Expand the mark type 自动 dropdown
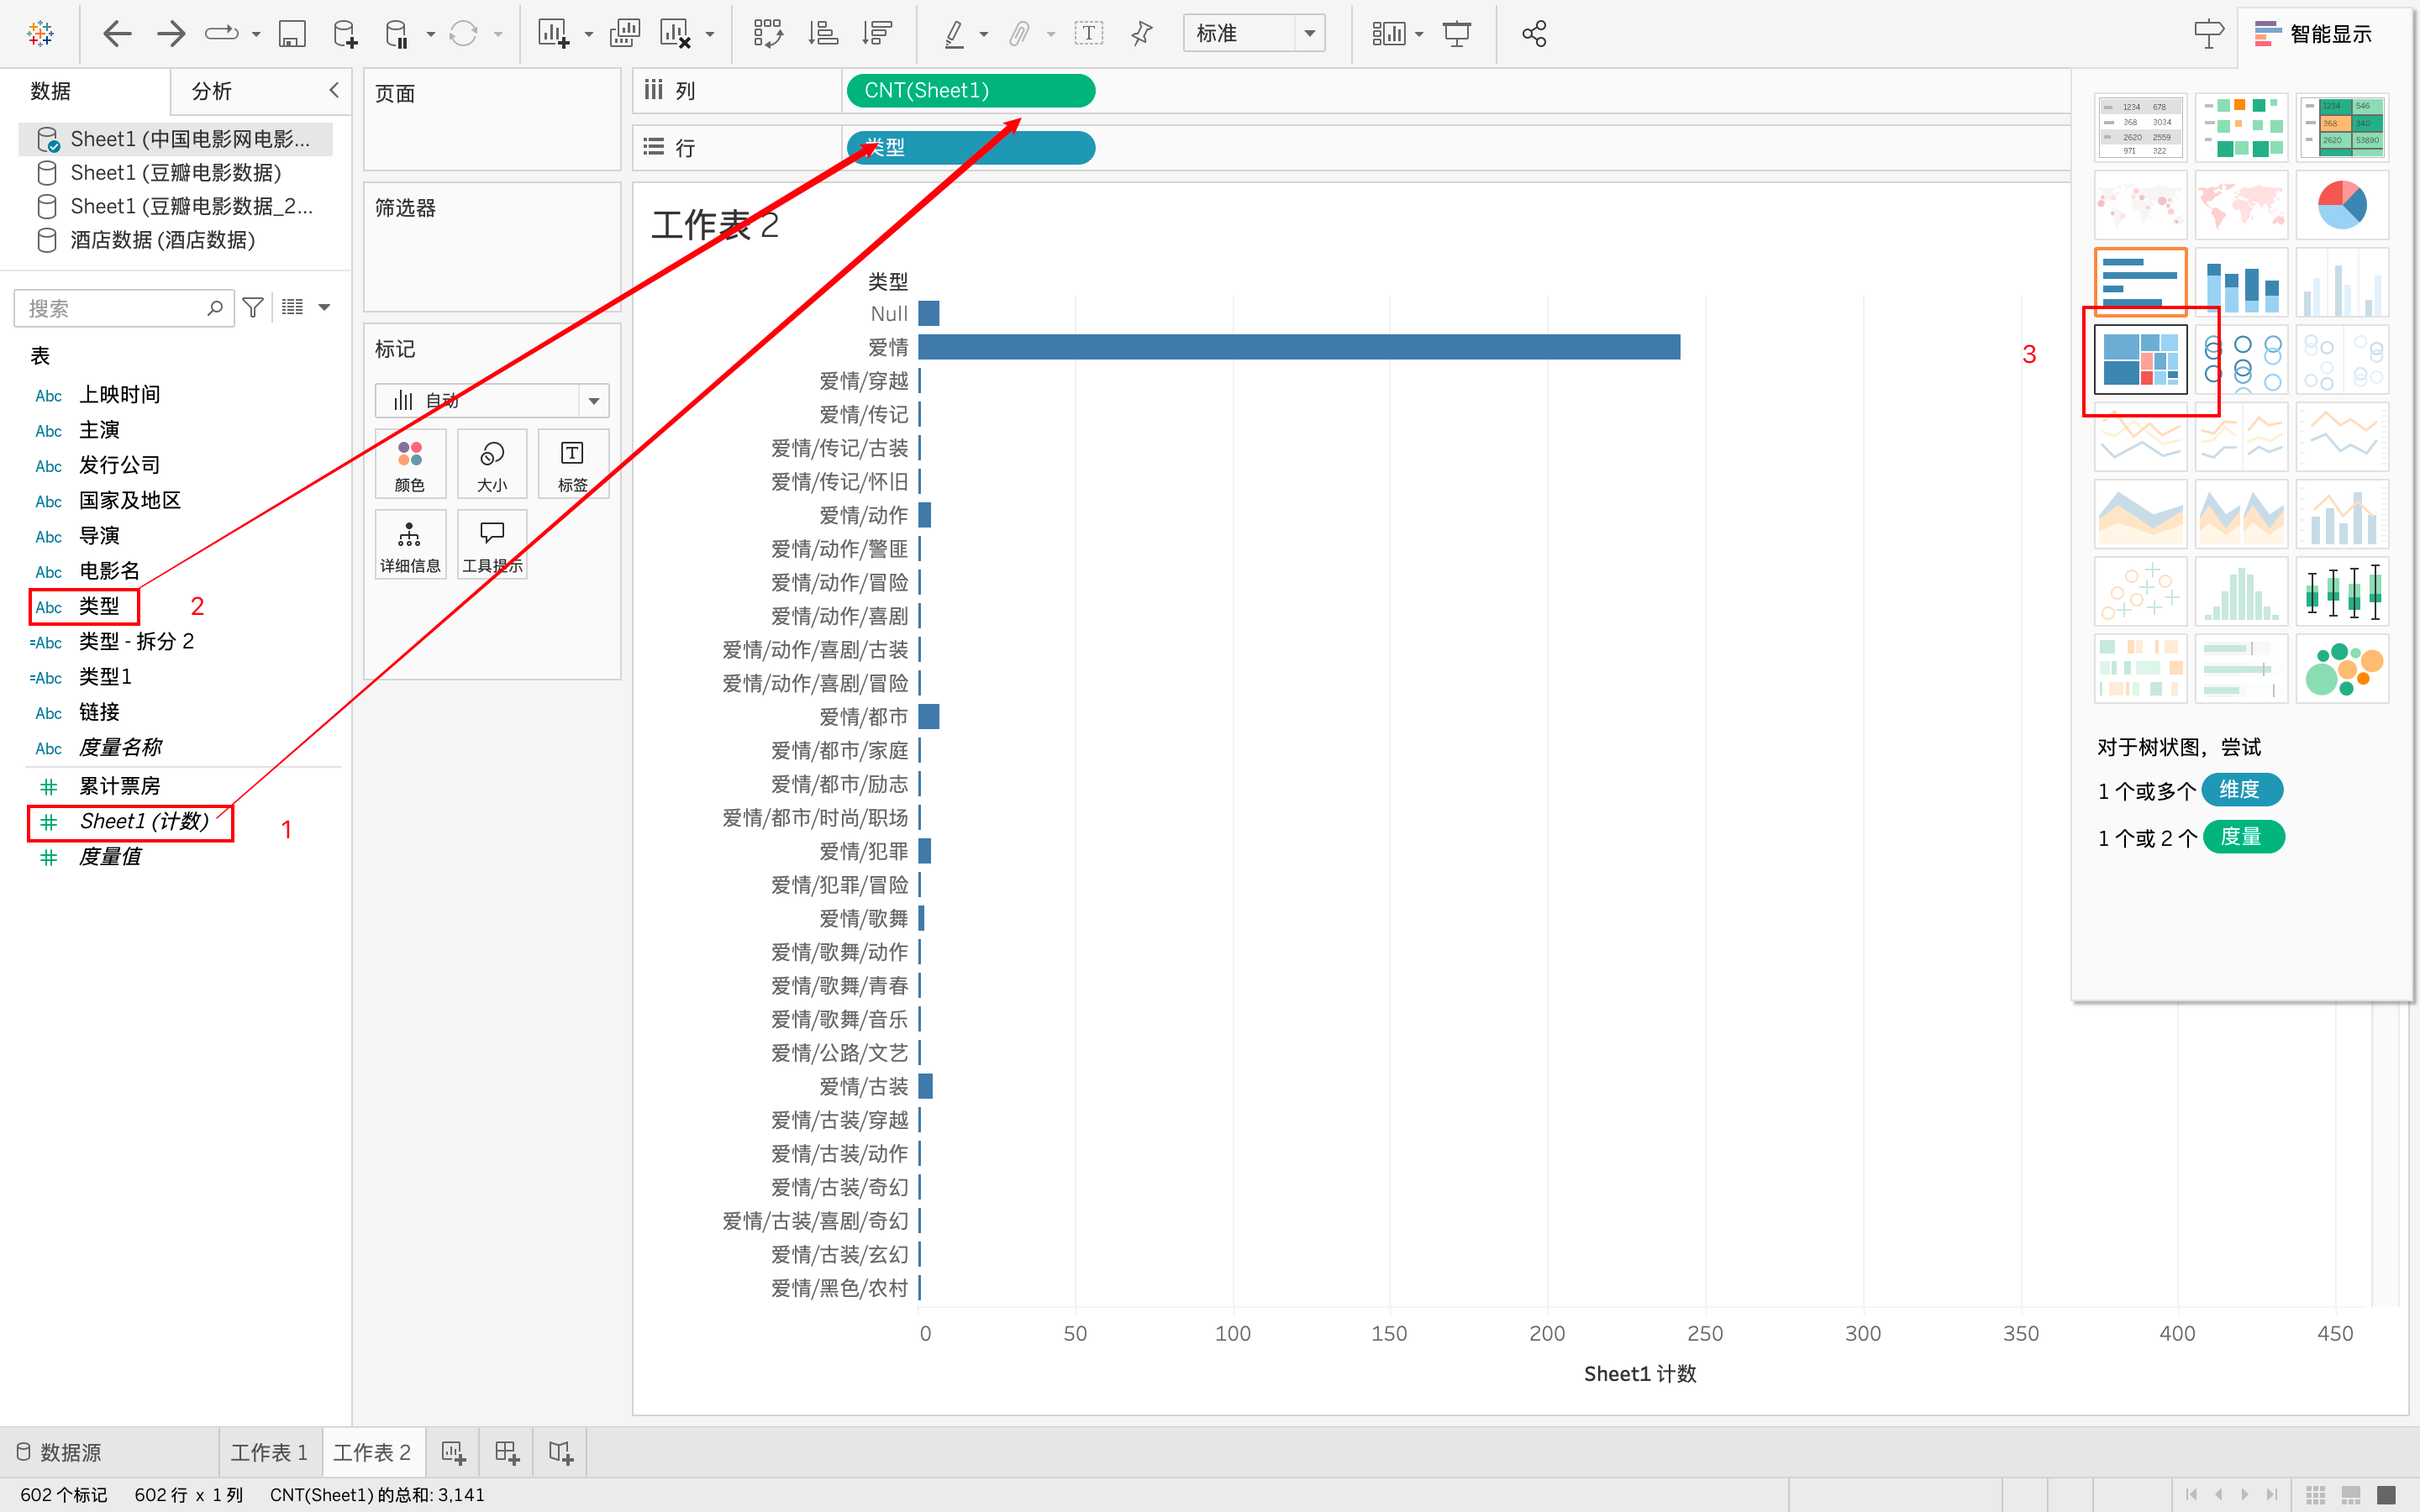 point(593,401)
